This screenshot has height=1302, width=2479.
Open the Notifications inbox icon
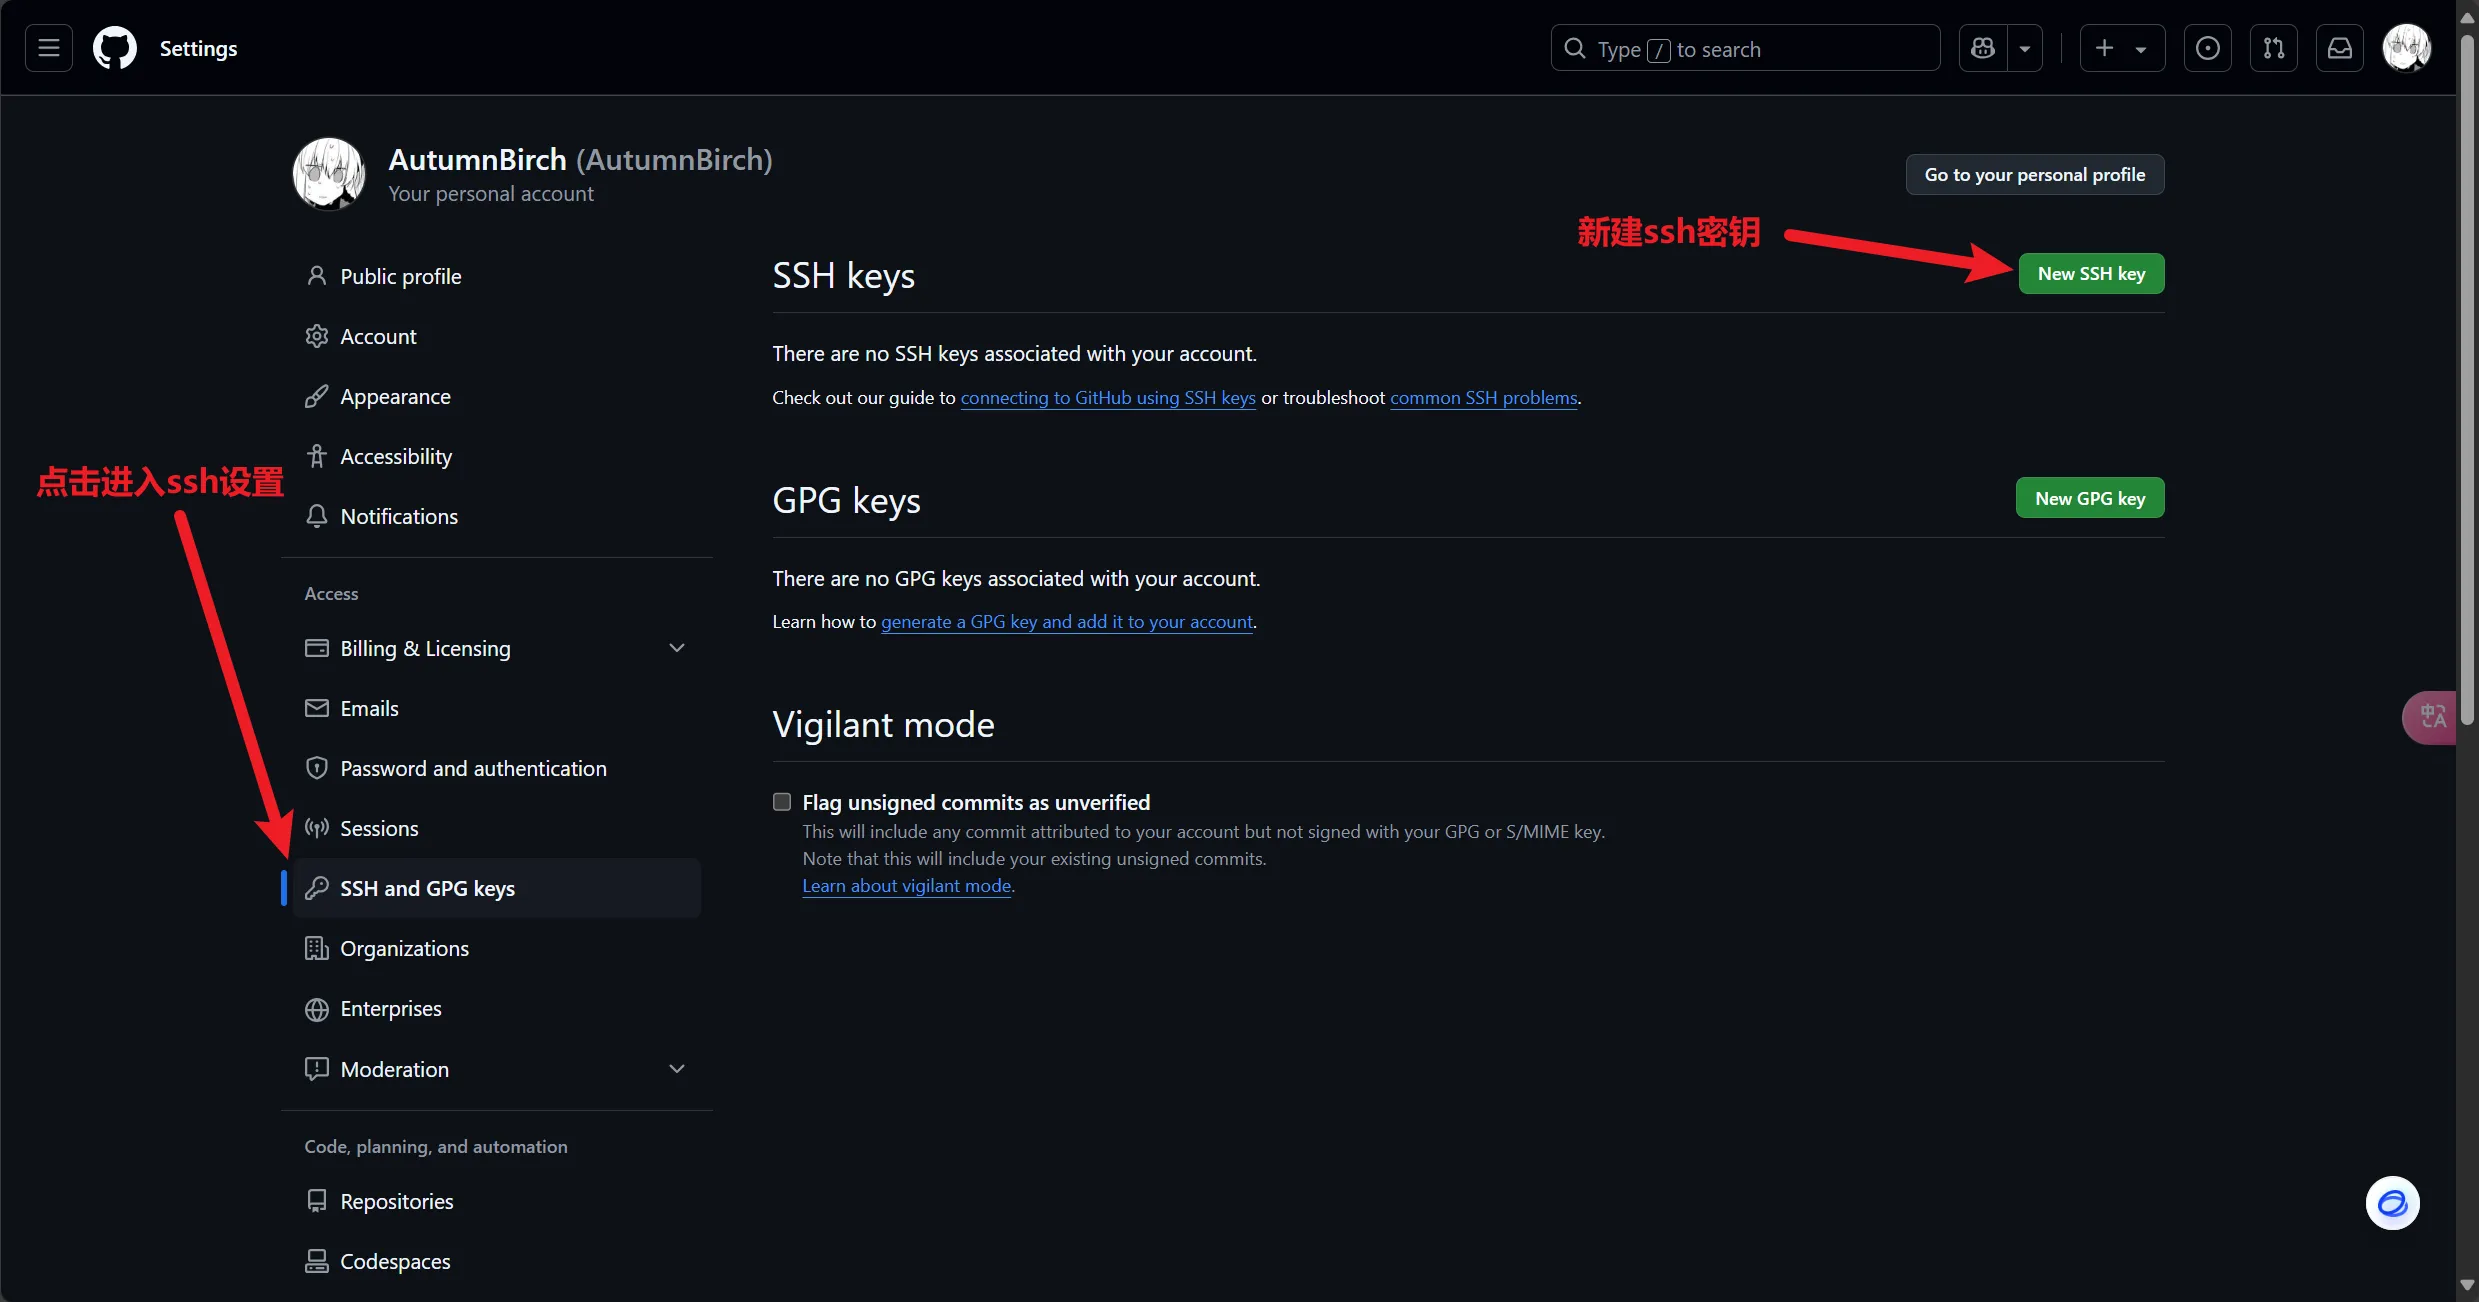point(2340,48)
